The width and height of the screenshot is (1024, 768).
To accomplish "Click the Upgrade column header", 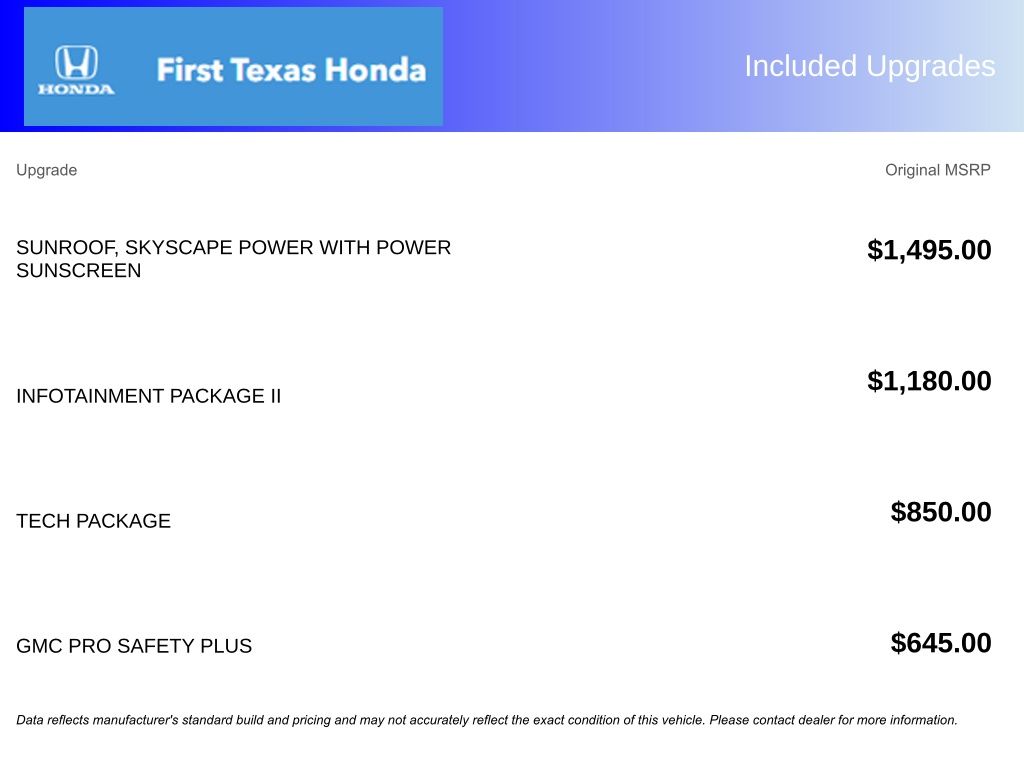I will [x=46, y=170].
